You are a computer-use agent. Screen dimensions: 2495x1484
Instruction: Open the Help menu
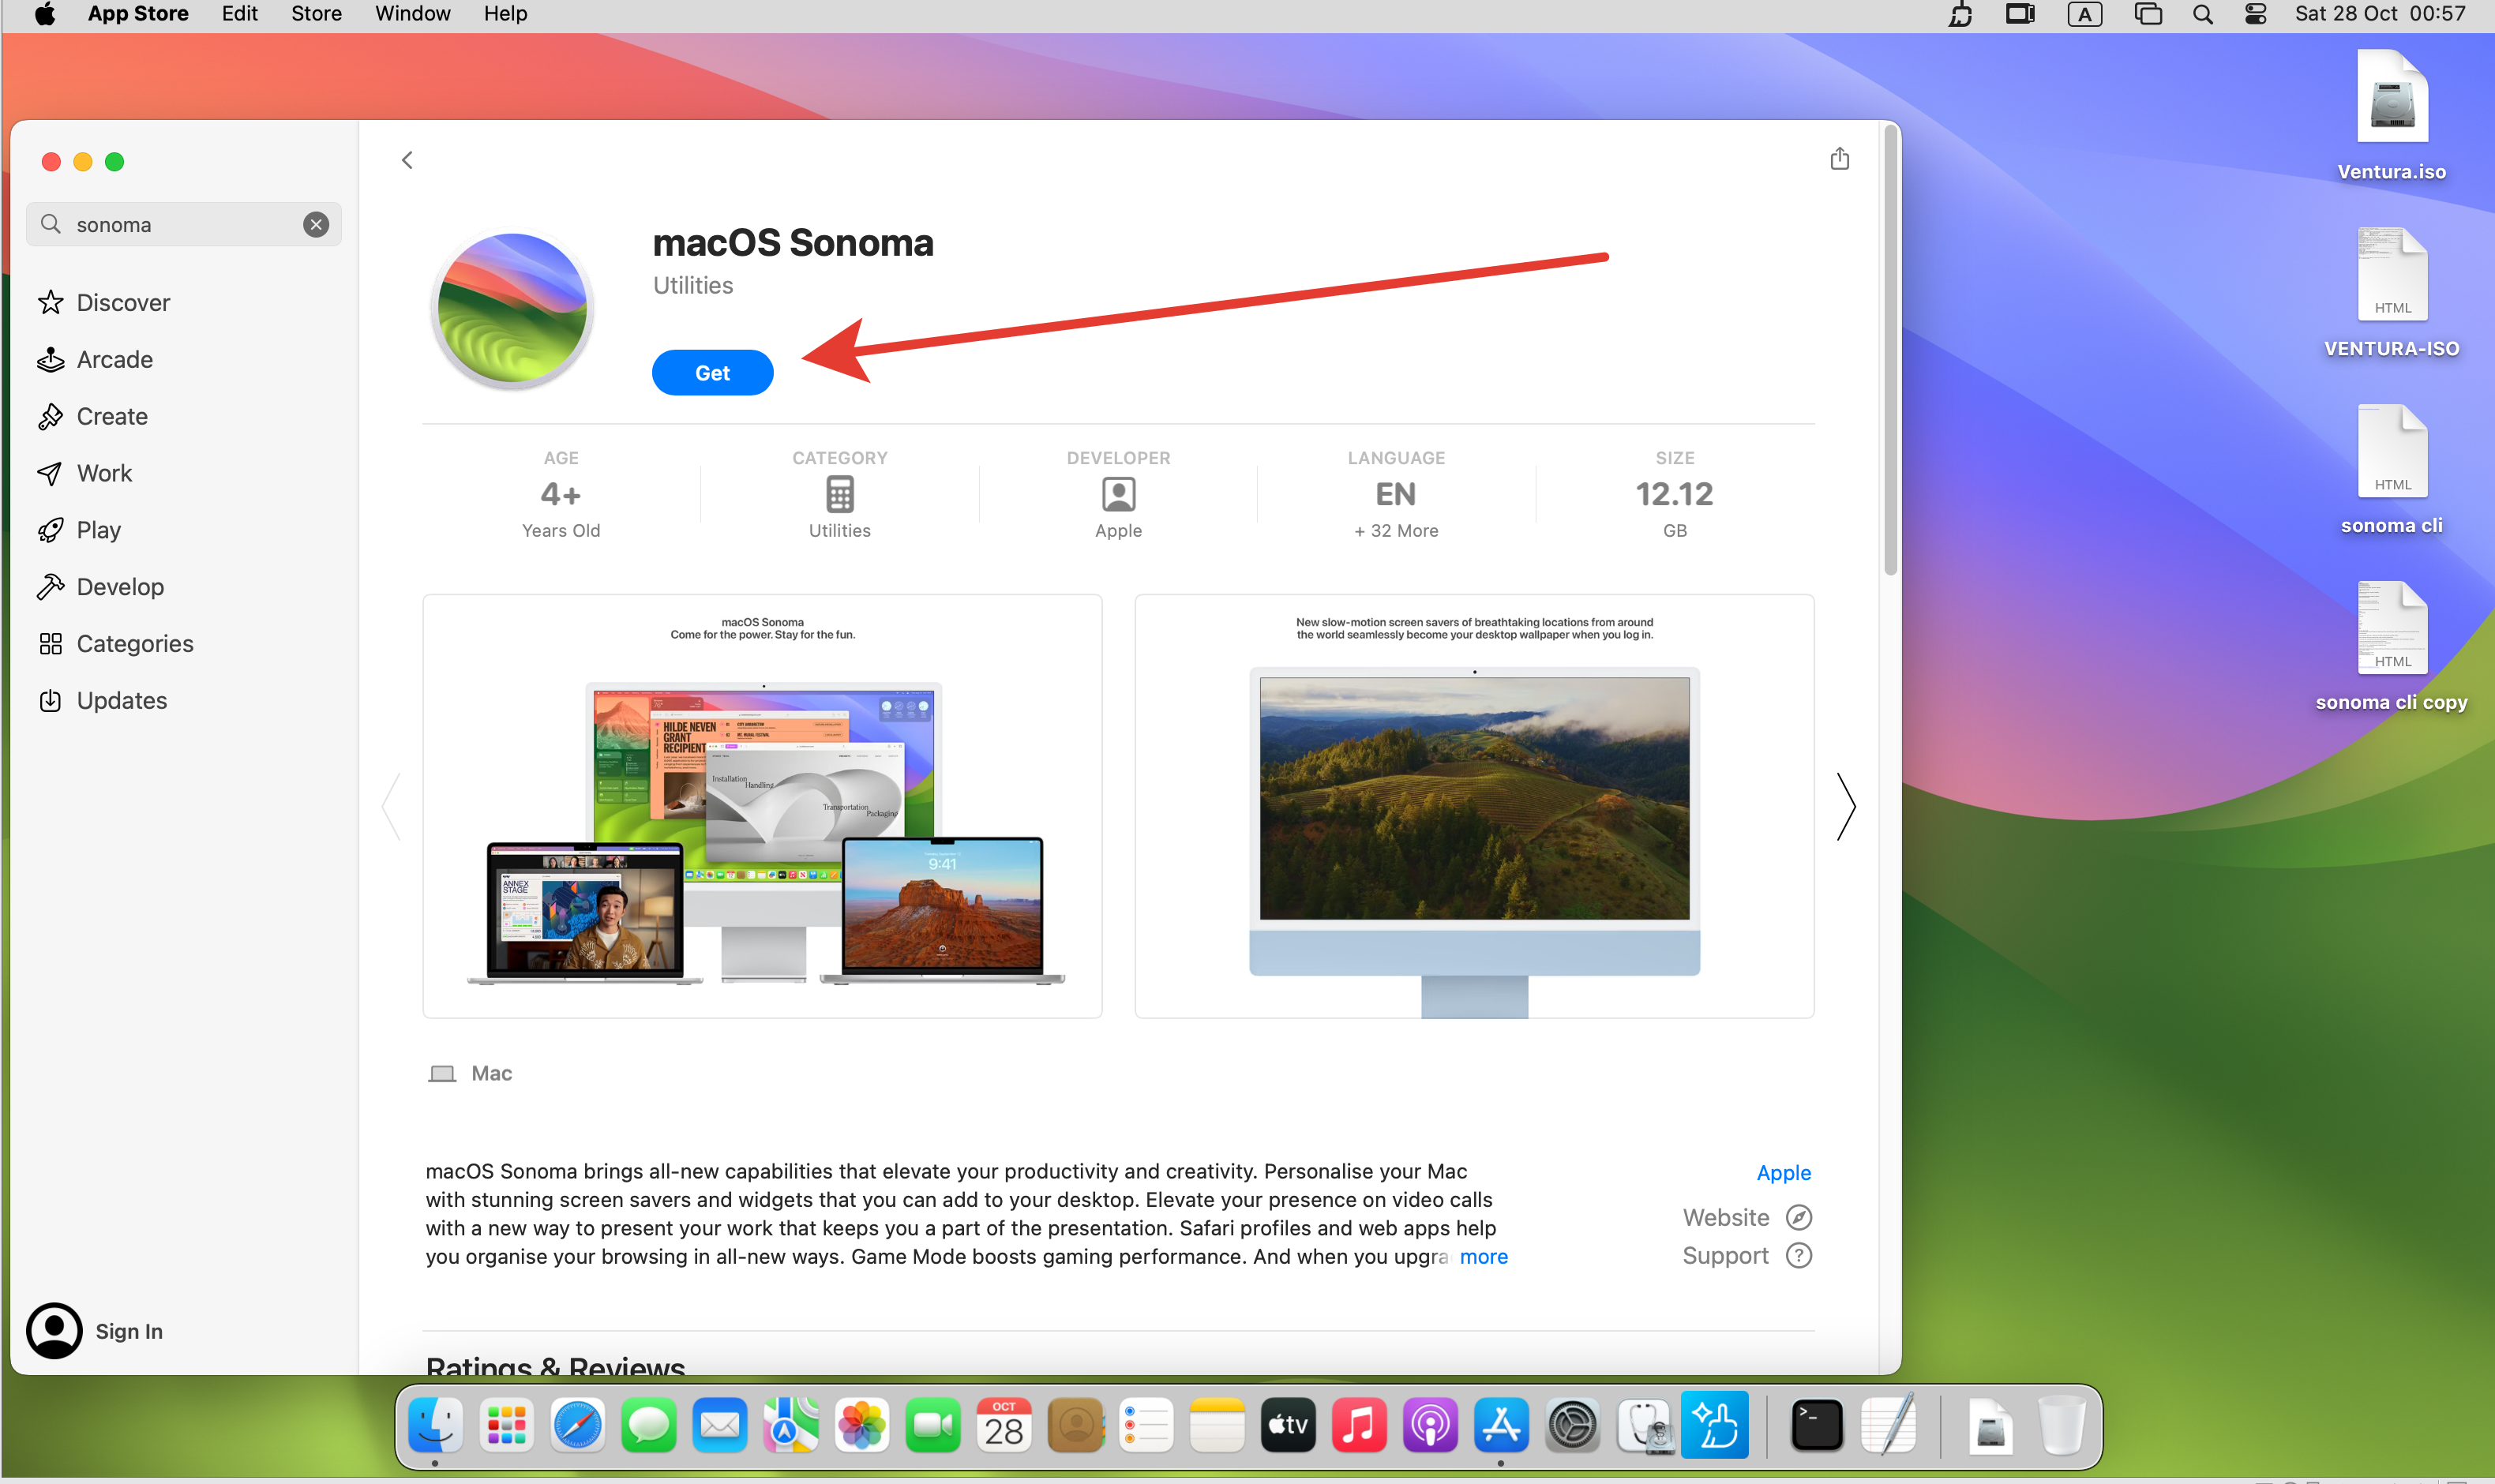tap(505, 14)
